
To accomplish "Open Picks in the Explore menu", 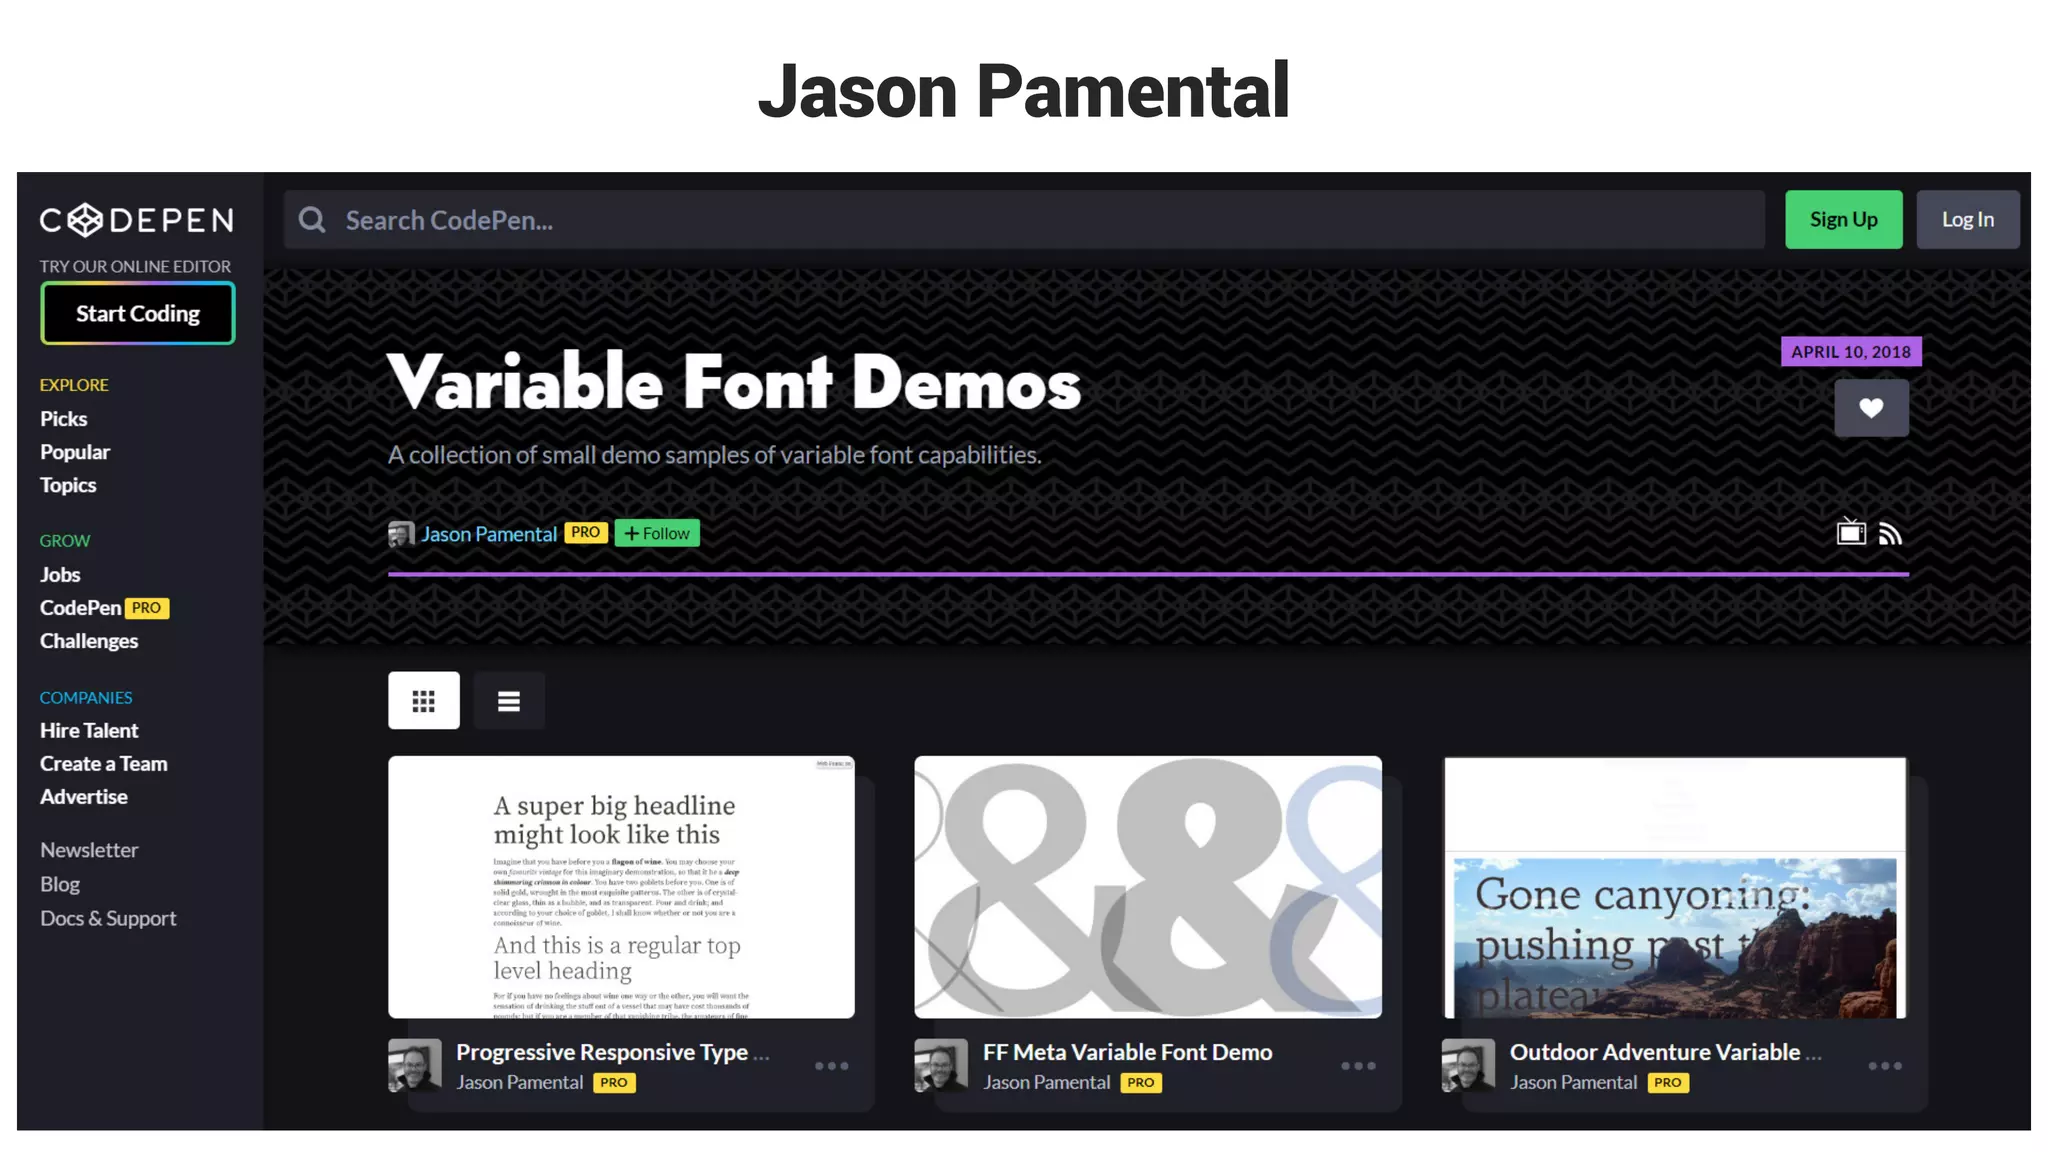I will [63, 419].
